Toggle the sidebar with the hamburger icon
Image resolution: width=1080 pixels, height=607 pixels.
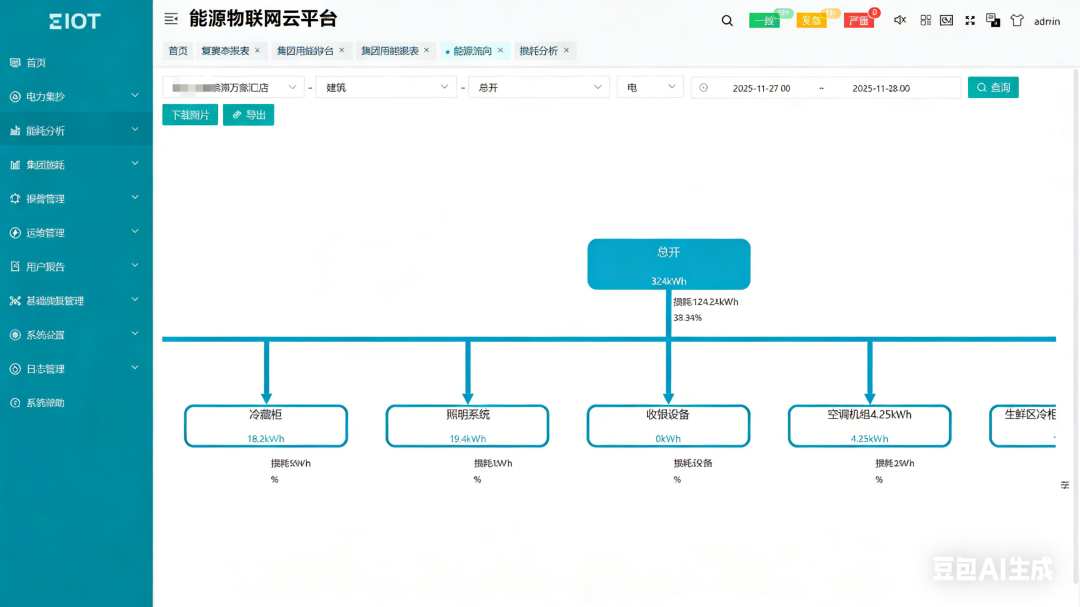169,19
